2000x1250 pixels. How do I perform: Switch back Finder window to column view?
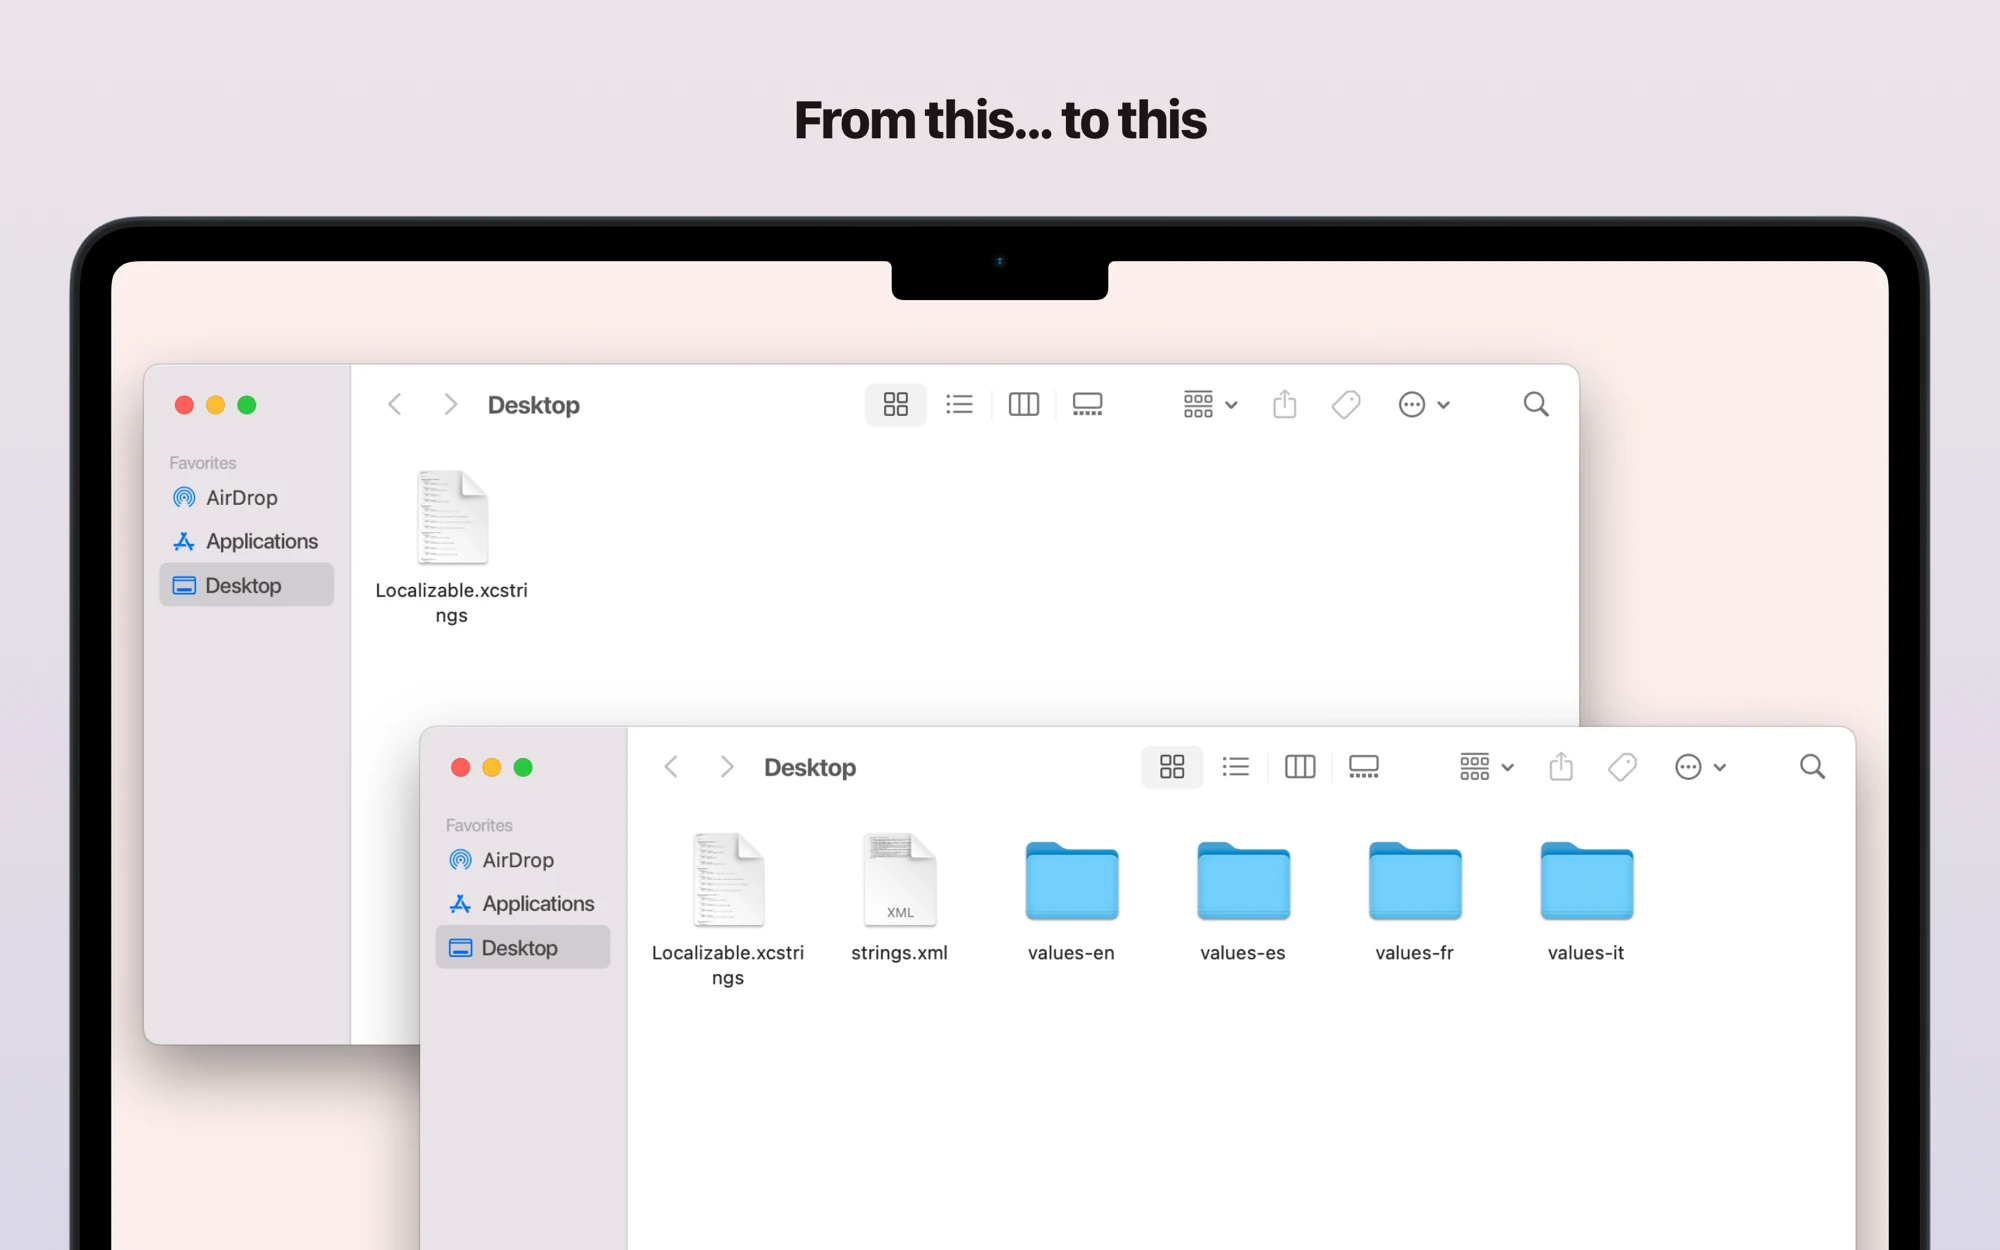pos(1023,404)
